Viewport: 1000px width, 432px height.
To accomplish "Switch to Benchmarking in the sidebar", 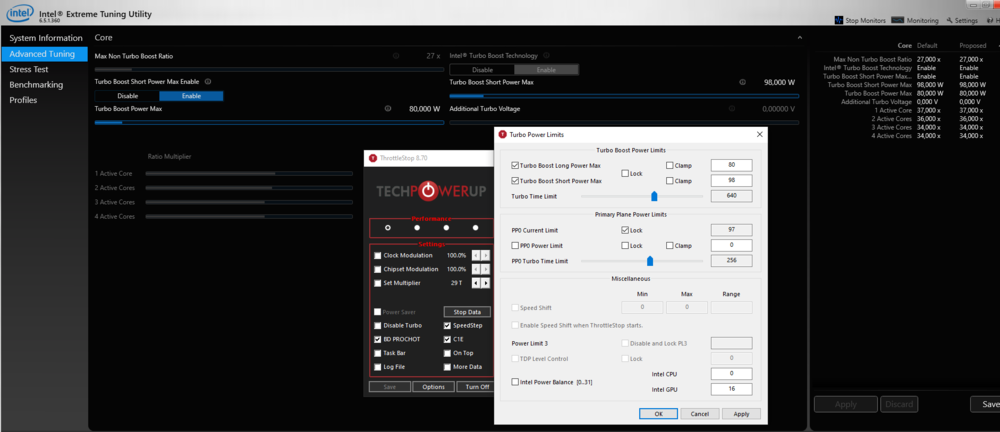I will (x=36, y=85).
